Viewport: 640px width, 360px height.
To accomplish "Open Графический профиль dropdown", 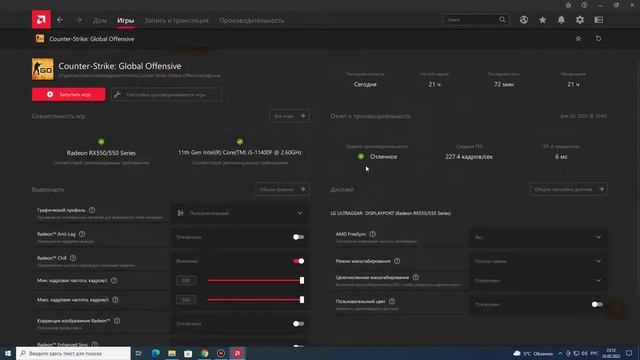I will (x=240, y=213).
